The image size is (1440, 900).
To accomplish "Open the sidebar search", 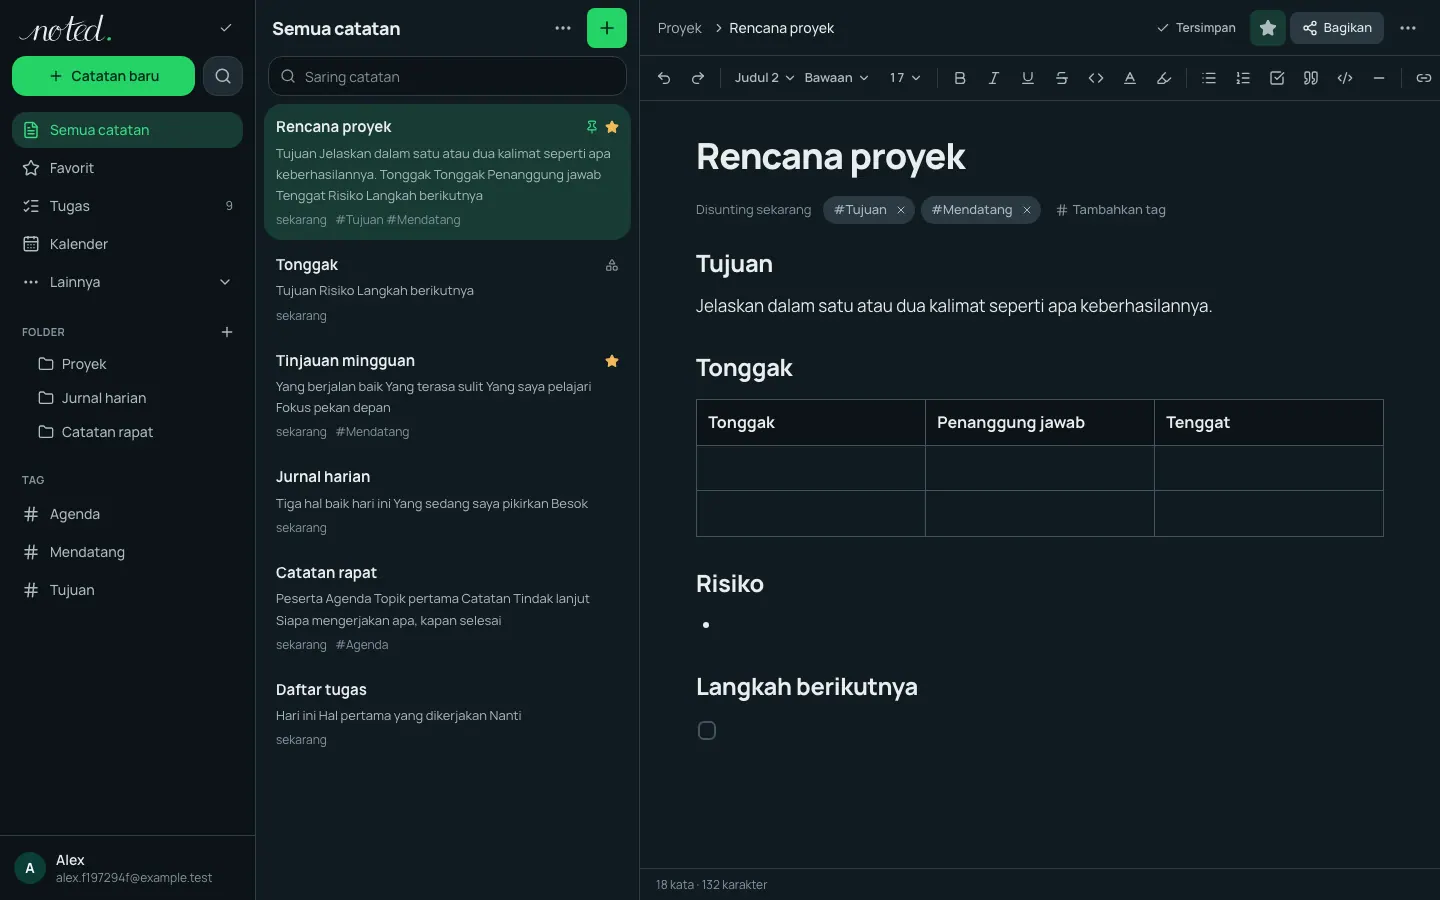I will [223, 76].
